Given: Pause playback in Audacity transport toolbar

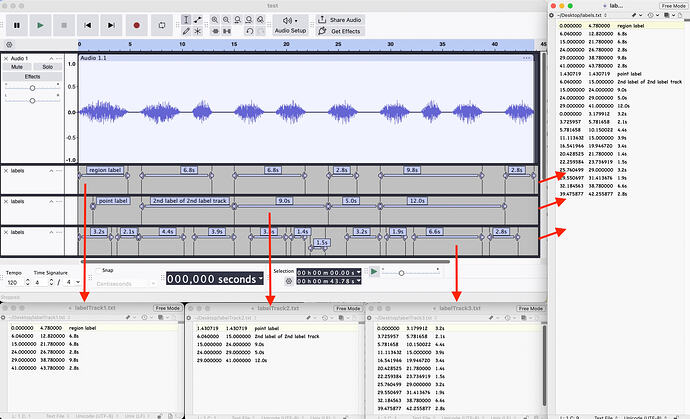Looking at the screenshot, I should coord(17,26).
